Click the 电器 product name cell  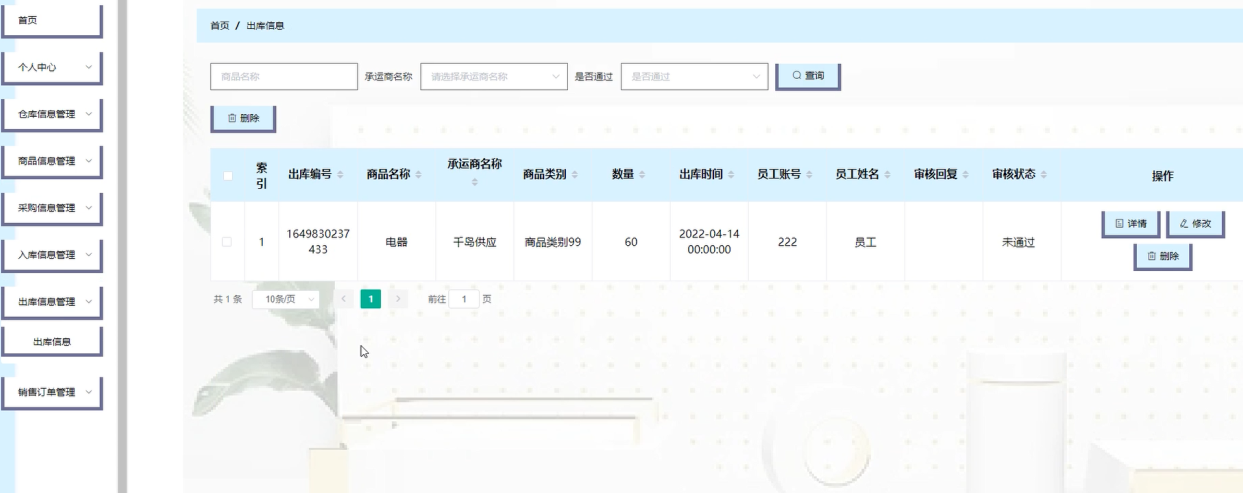point(396,241)
